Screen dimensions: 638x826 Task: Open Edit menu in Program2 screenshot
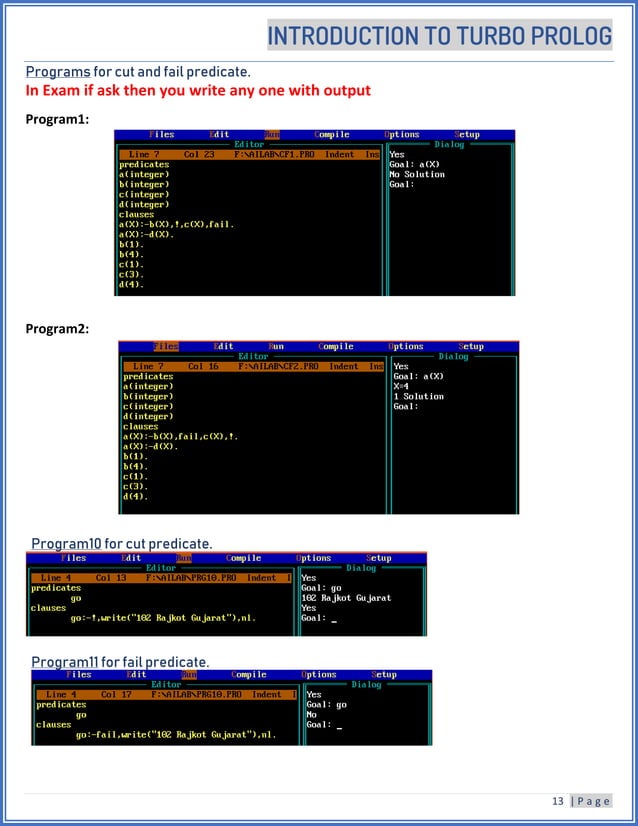223,346
